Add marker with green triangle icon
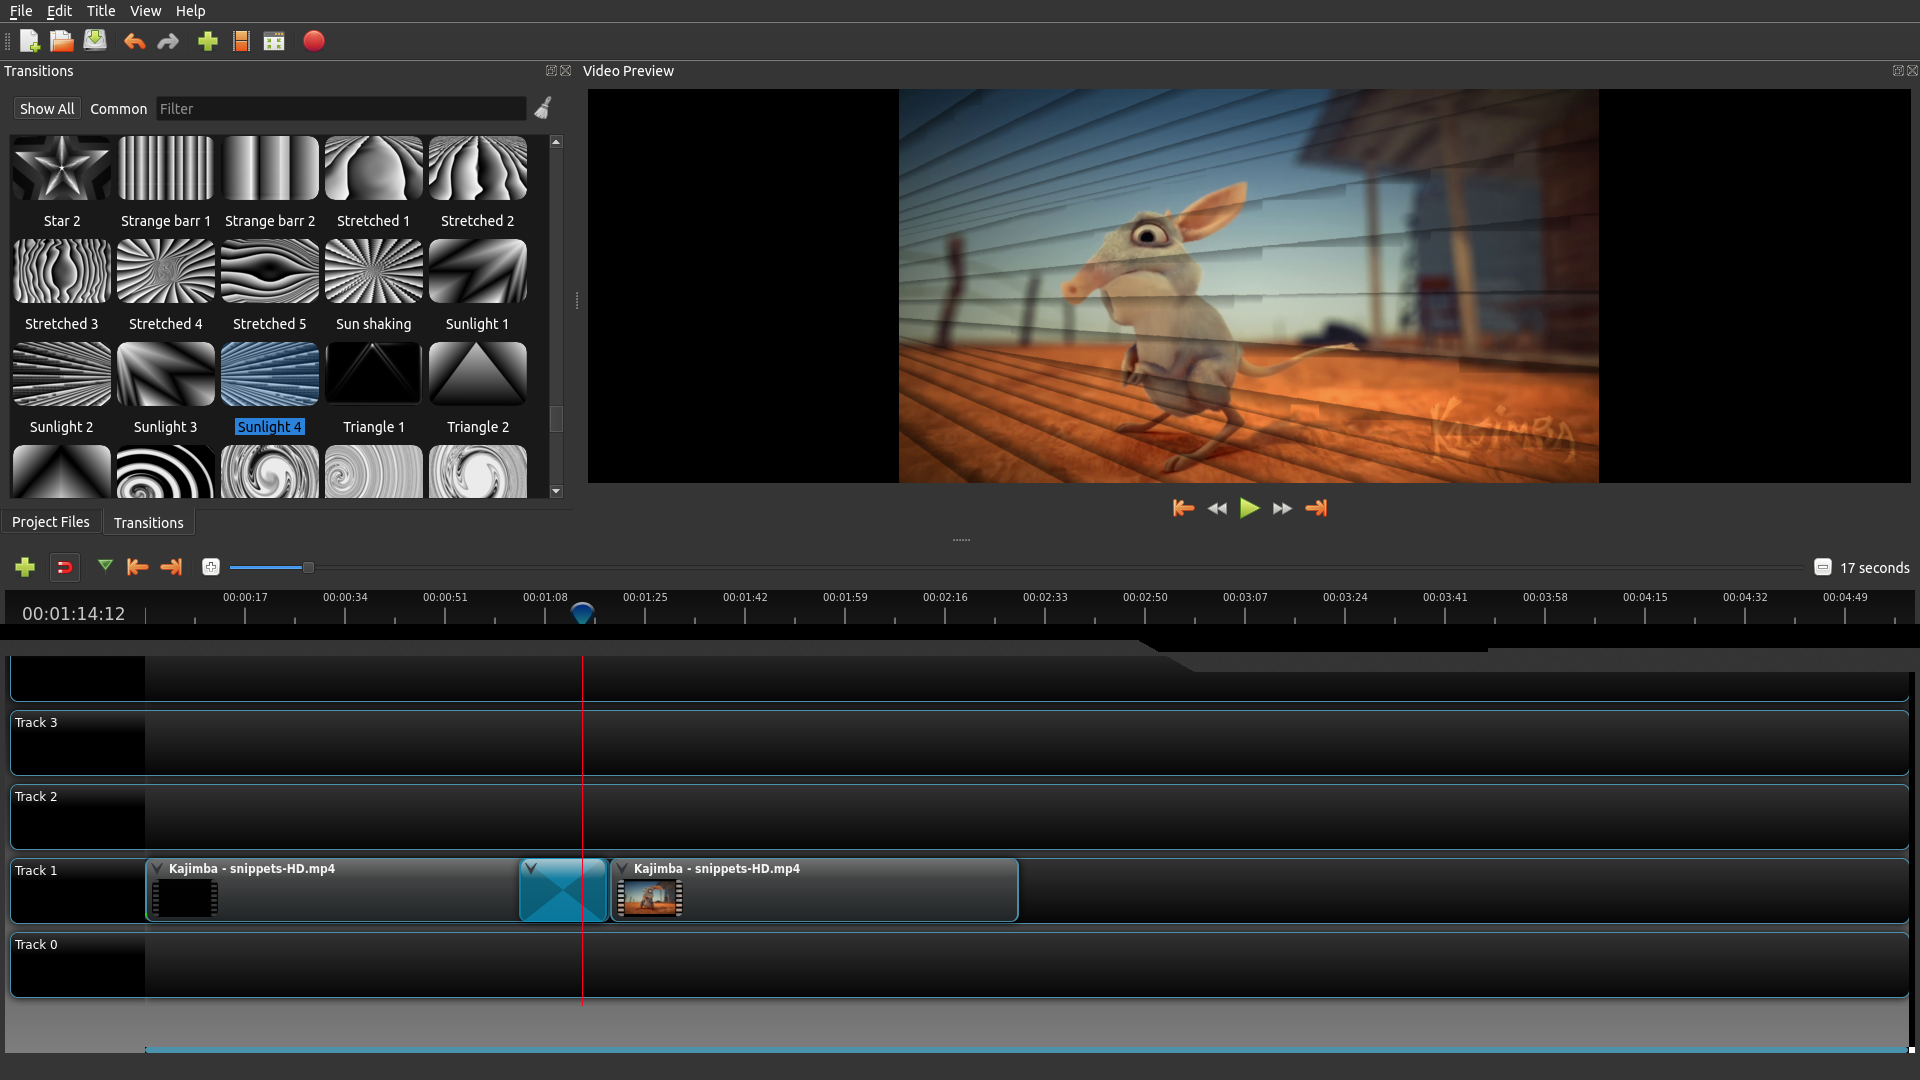Viewport: 1920px width, 1080px height. 105,566
